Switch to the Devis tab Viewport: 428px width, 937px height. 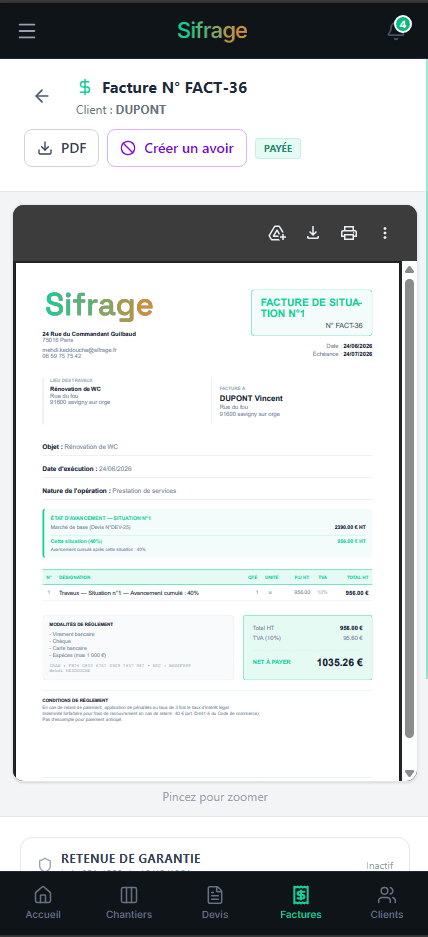pyautogui.click(x=215, y=903)
